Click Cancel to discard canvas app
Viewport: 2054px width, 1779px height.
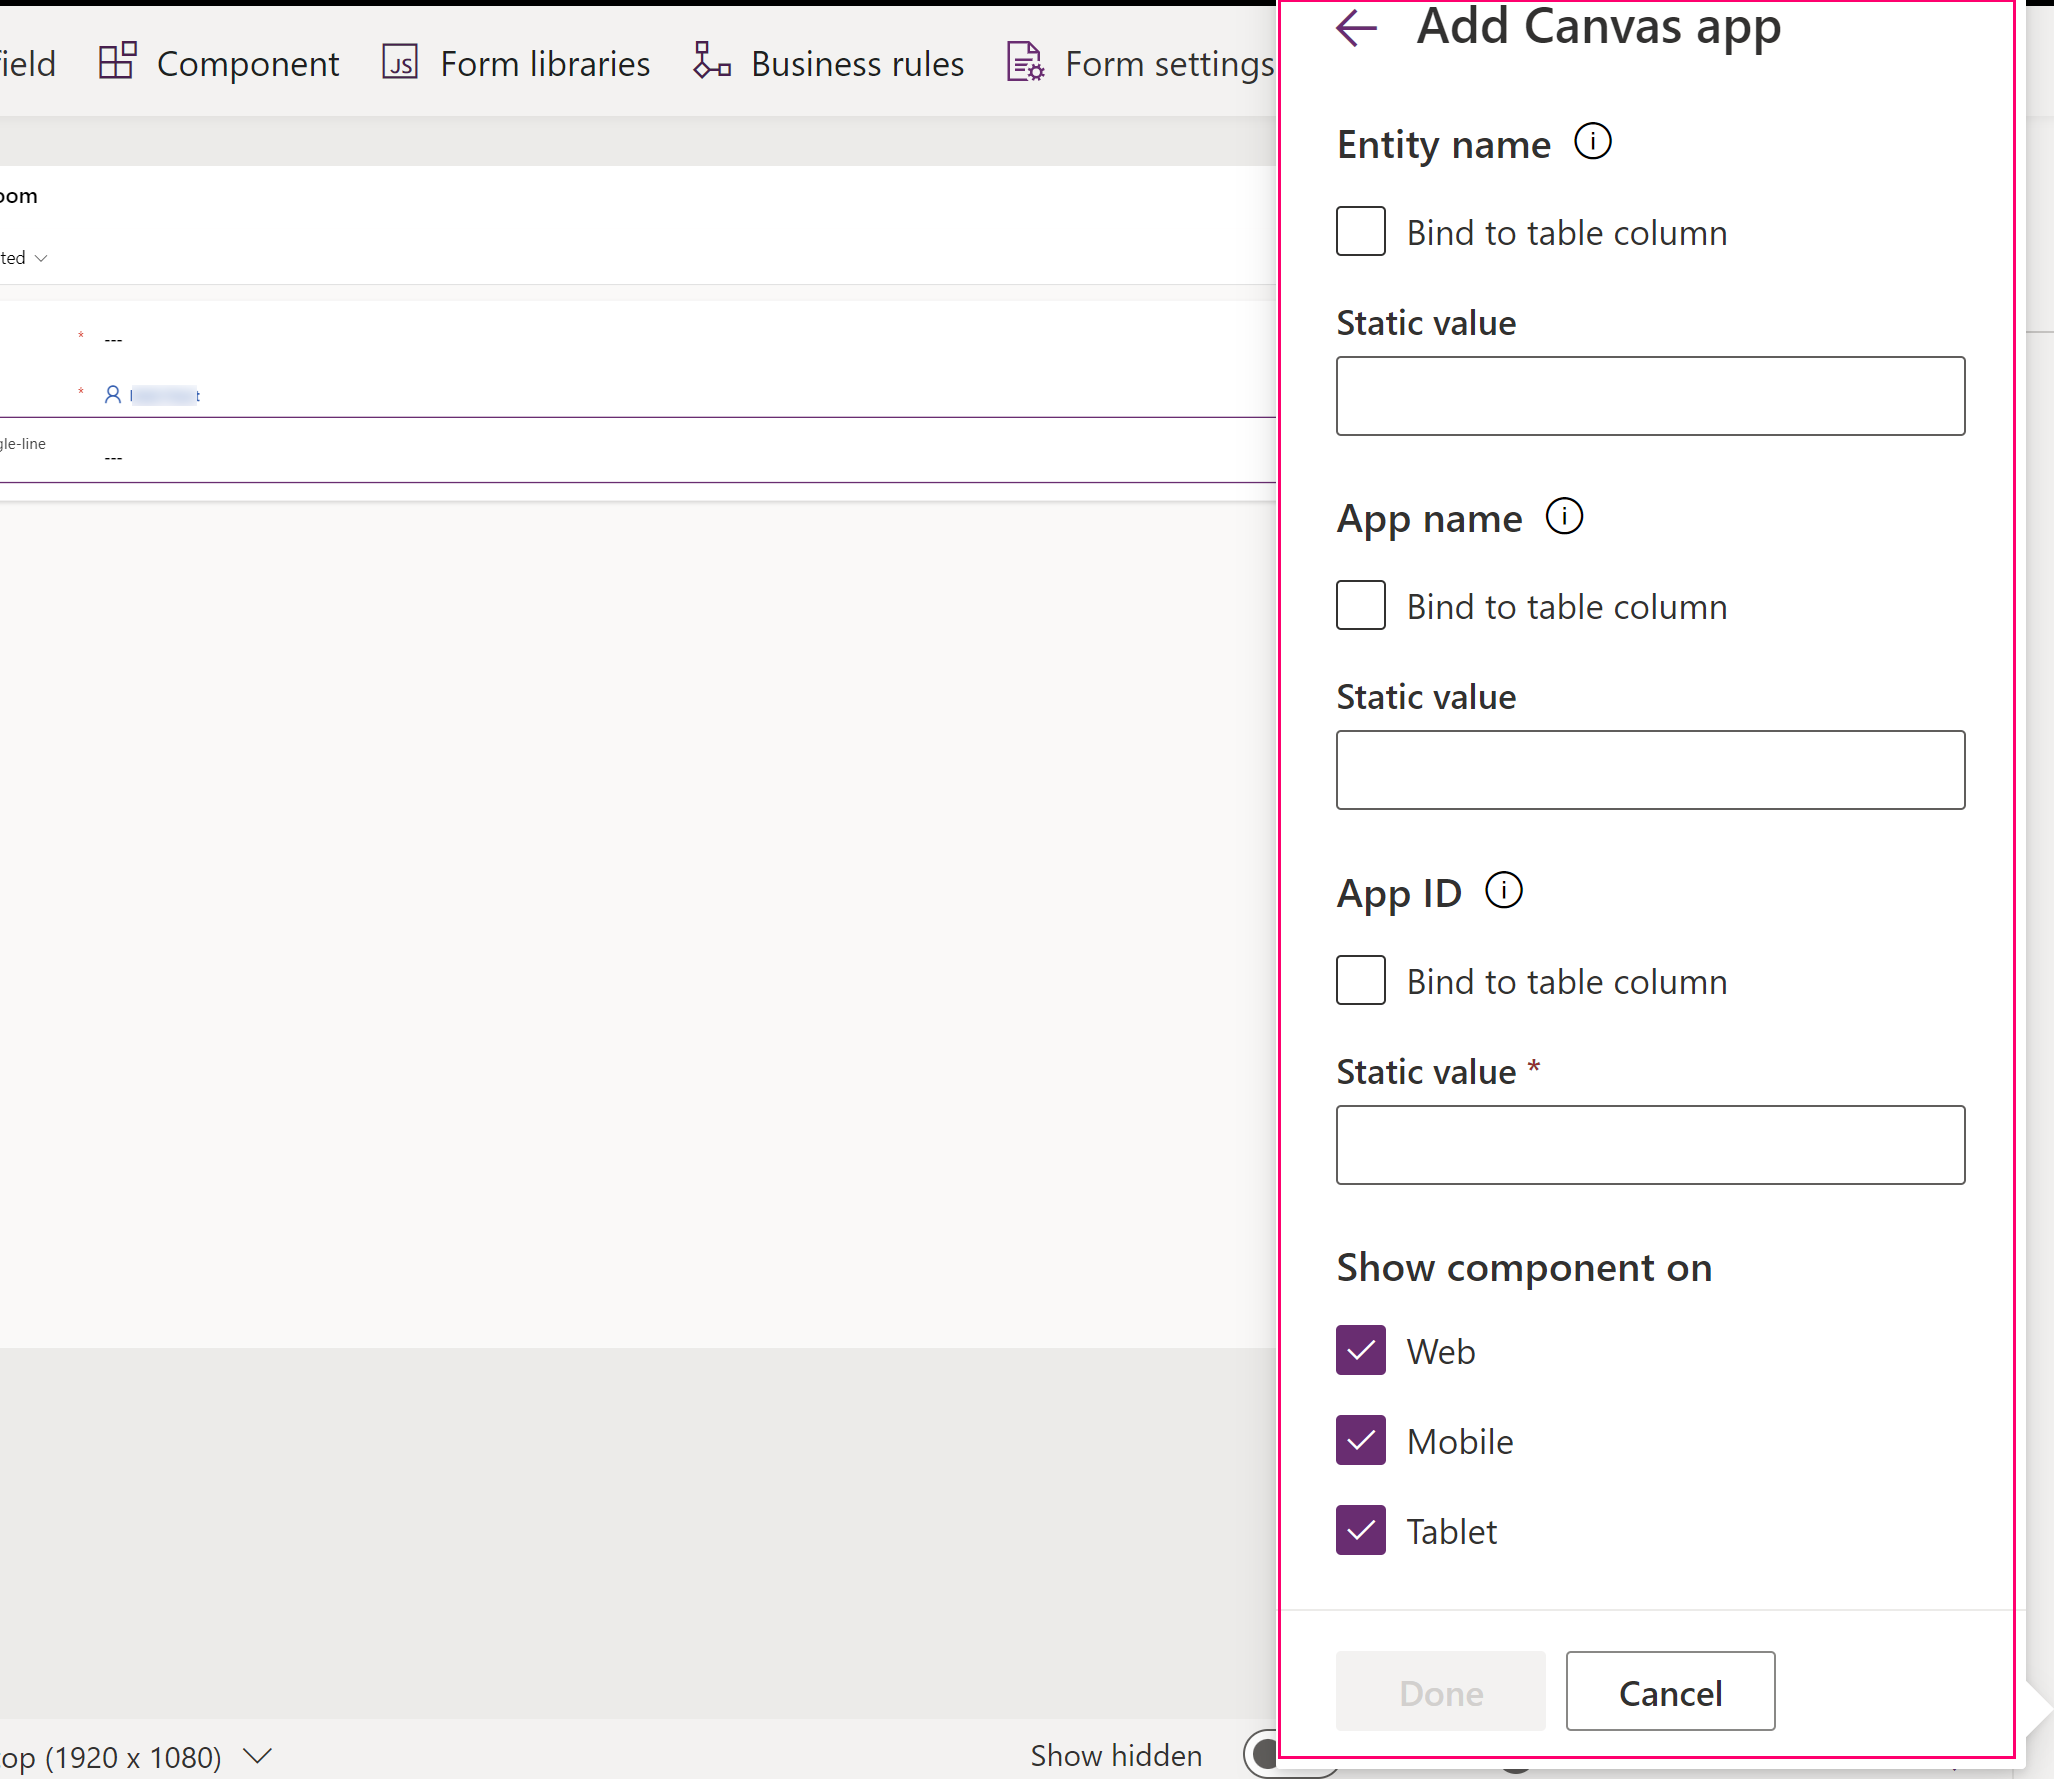1670,1690
